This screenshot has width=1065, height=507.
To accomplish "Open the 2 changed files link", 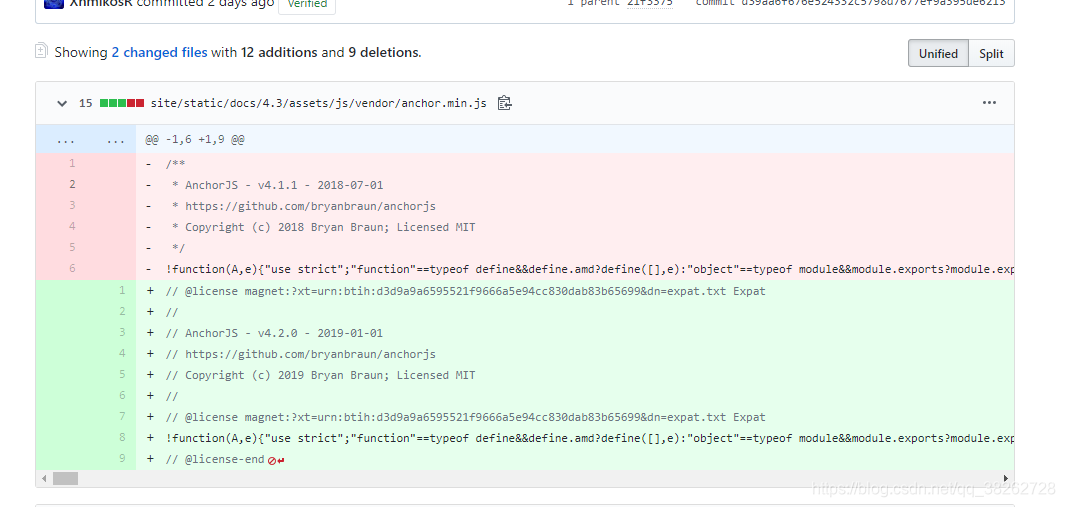I will tap(160, 52).
